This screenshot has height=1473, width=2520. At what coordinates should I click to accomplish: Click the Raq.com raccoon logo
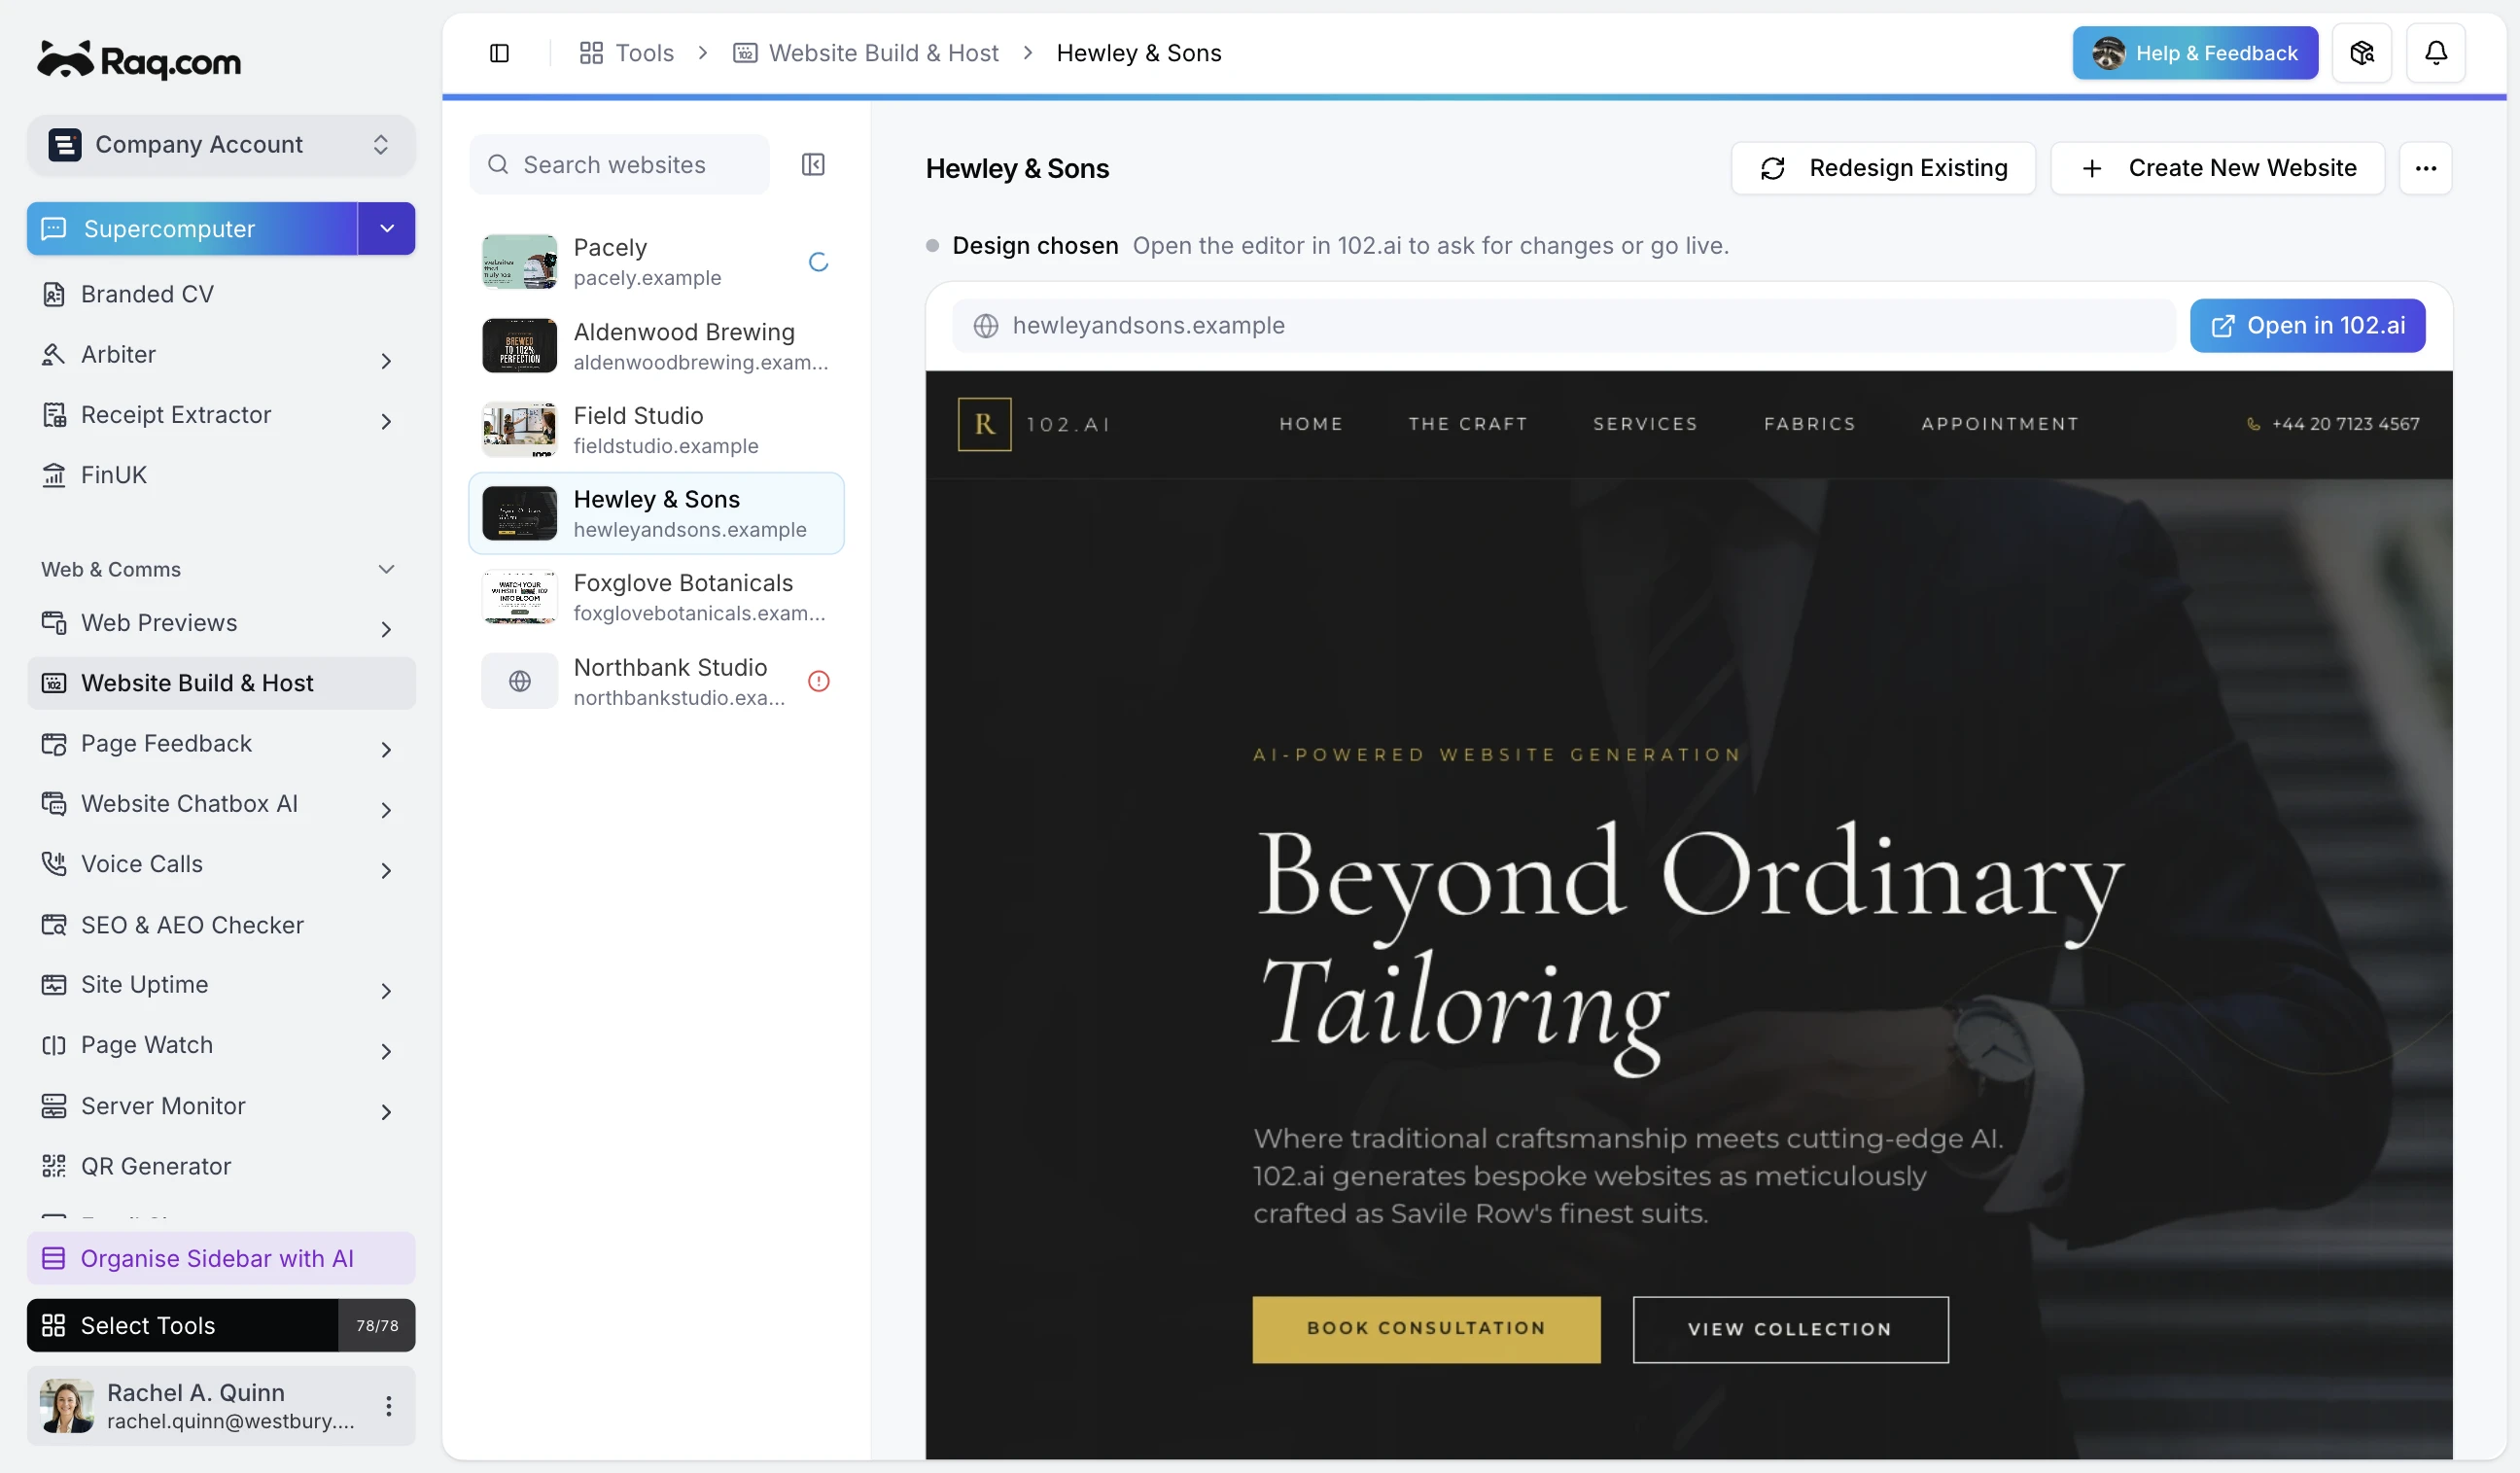(138, 60)
